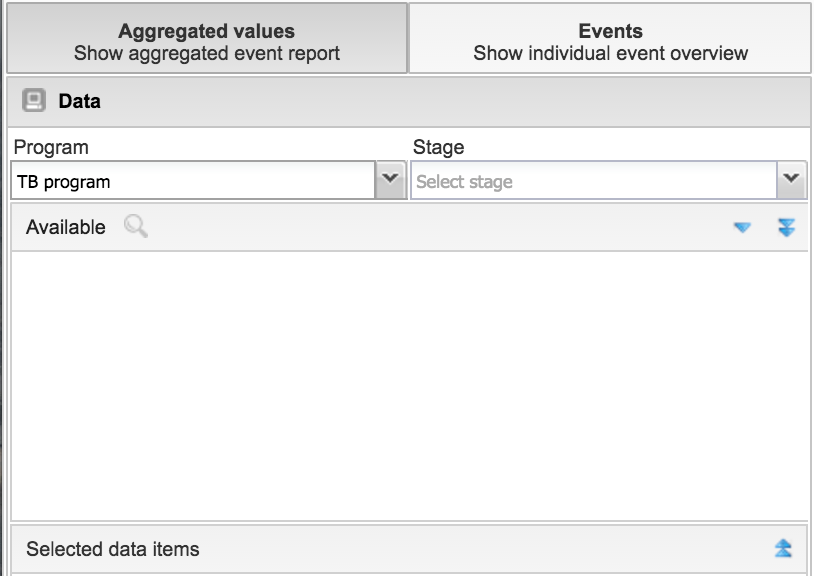Click the Select stage field

point(592,182)
